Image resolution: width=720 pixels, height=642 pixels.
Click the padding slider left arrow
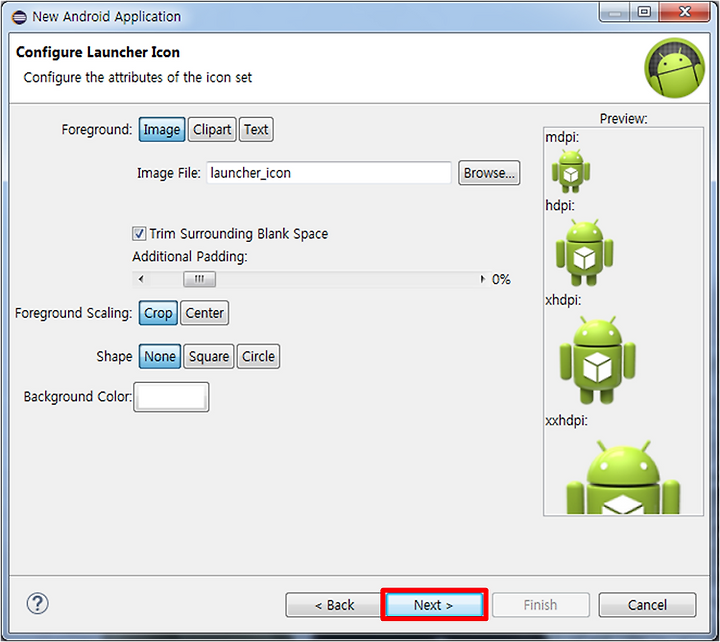(x=141, y=279)
